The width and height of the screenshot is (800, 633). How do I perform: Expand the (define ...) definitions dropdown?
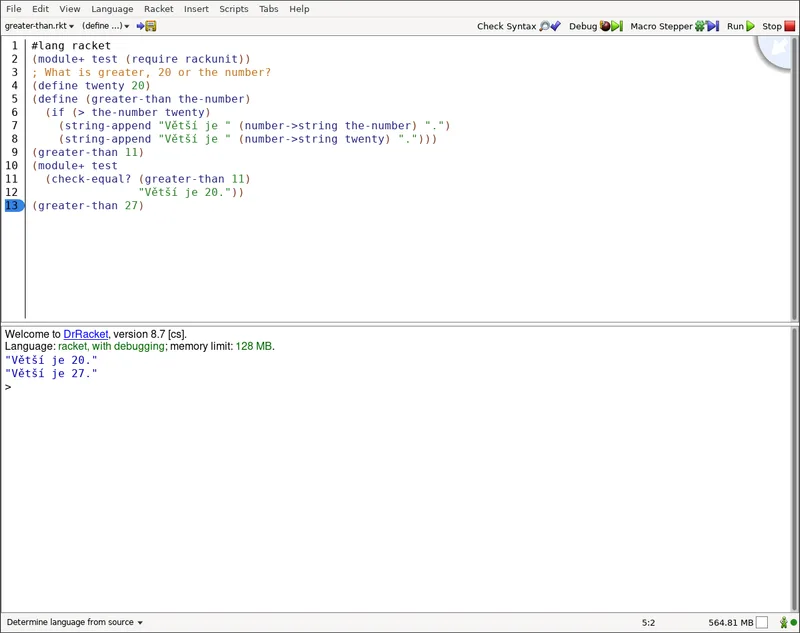106,26
